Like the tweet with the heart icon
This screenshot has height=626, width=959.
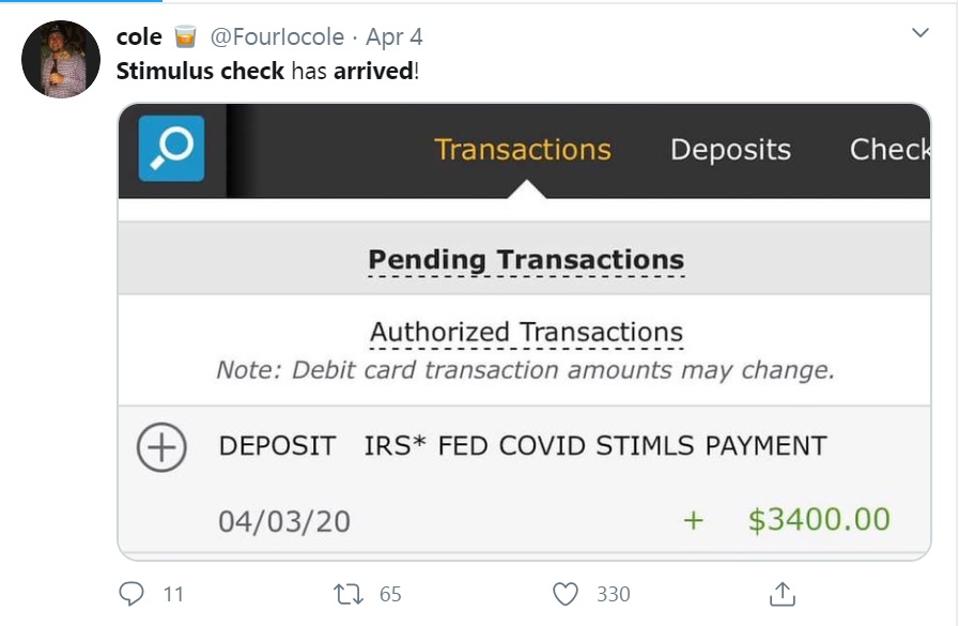[x=566, y=594]
